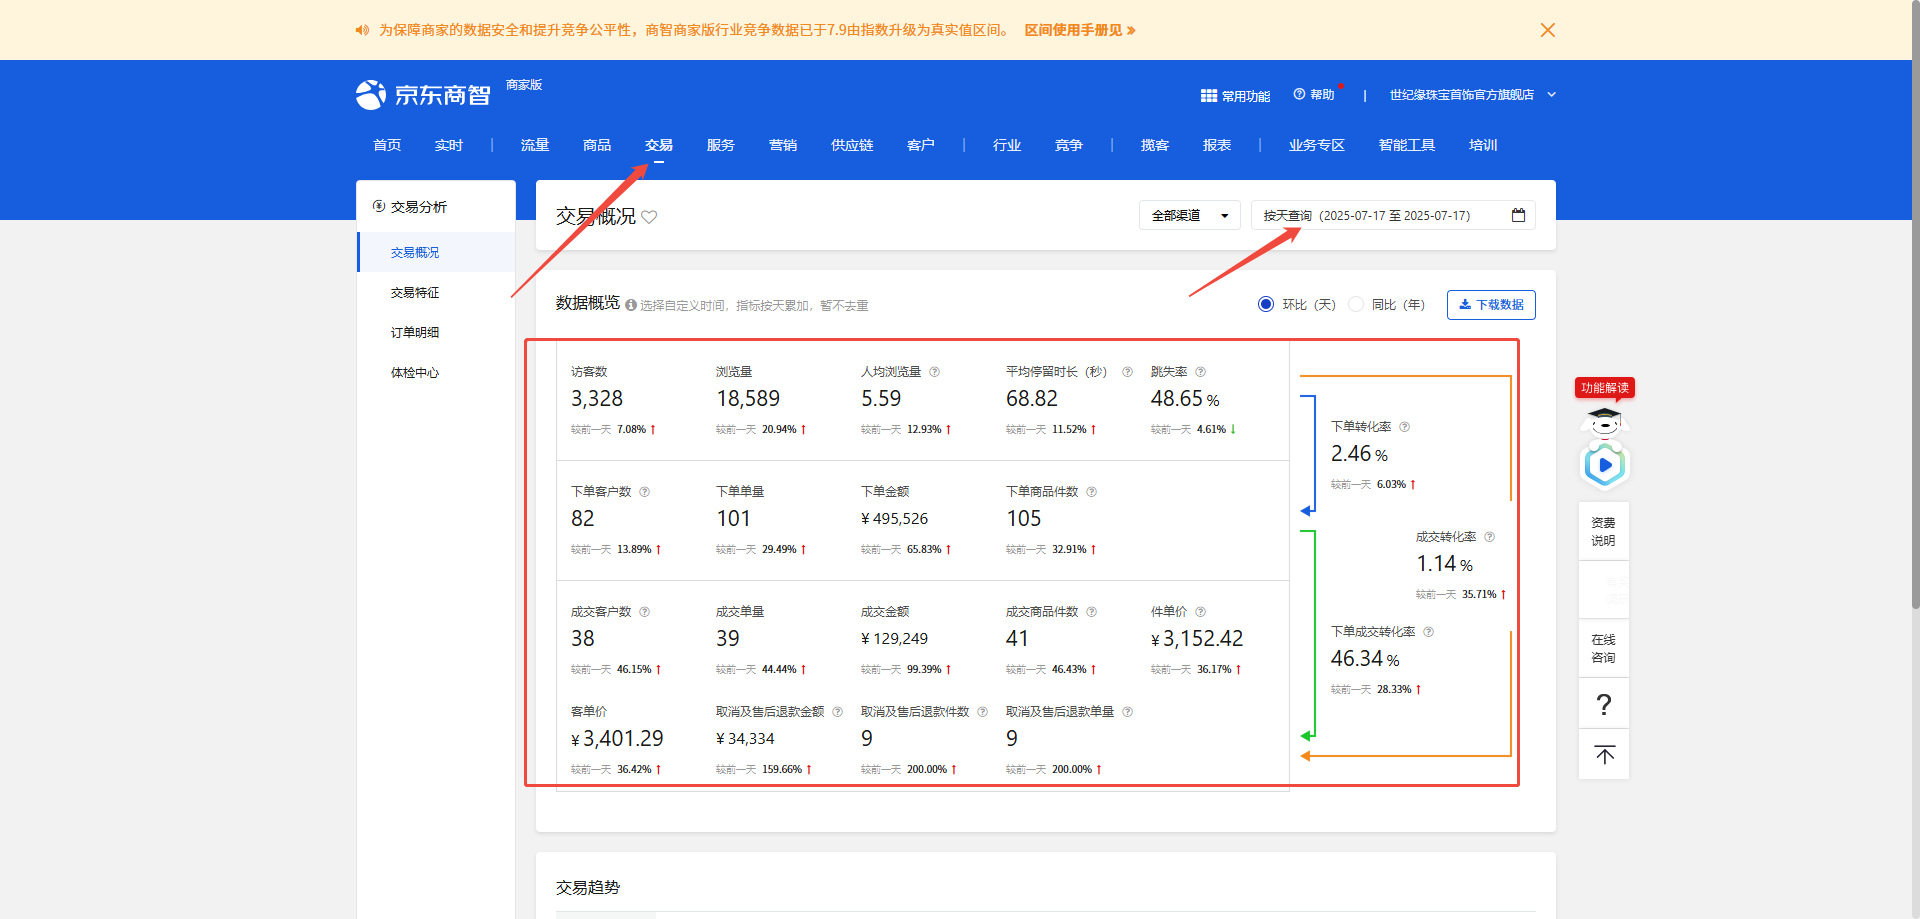Close the top notification banner
This screenshot has width=1920, height=919.
click(x=1547, y=30)
